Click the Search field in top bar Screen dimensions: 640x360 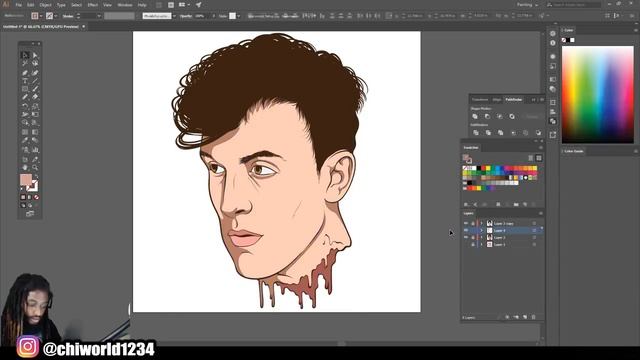[x=573, y=5]
